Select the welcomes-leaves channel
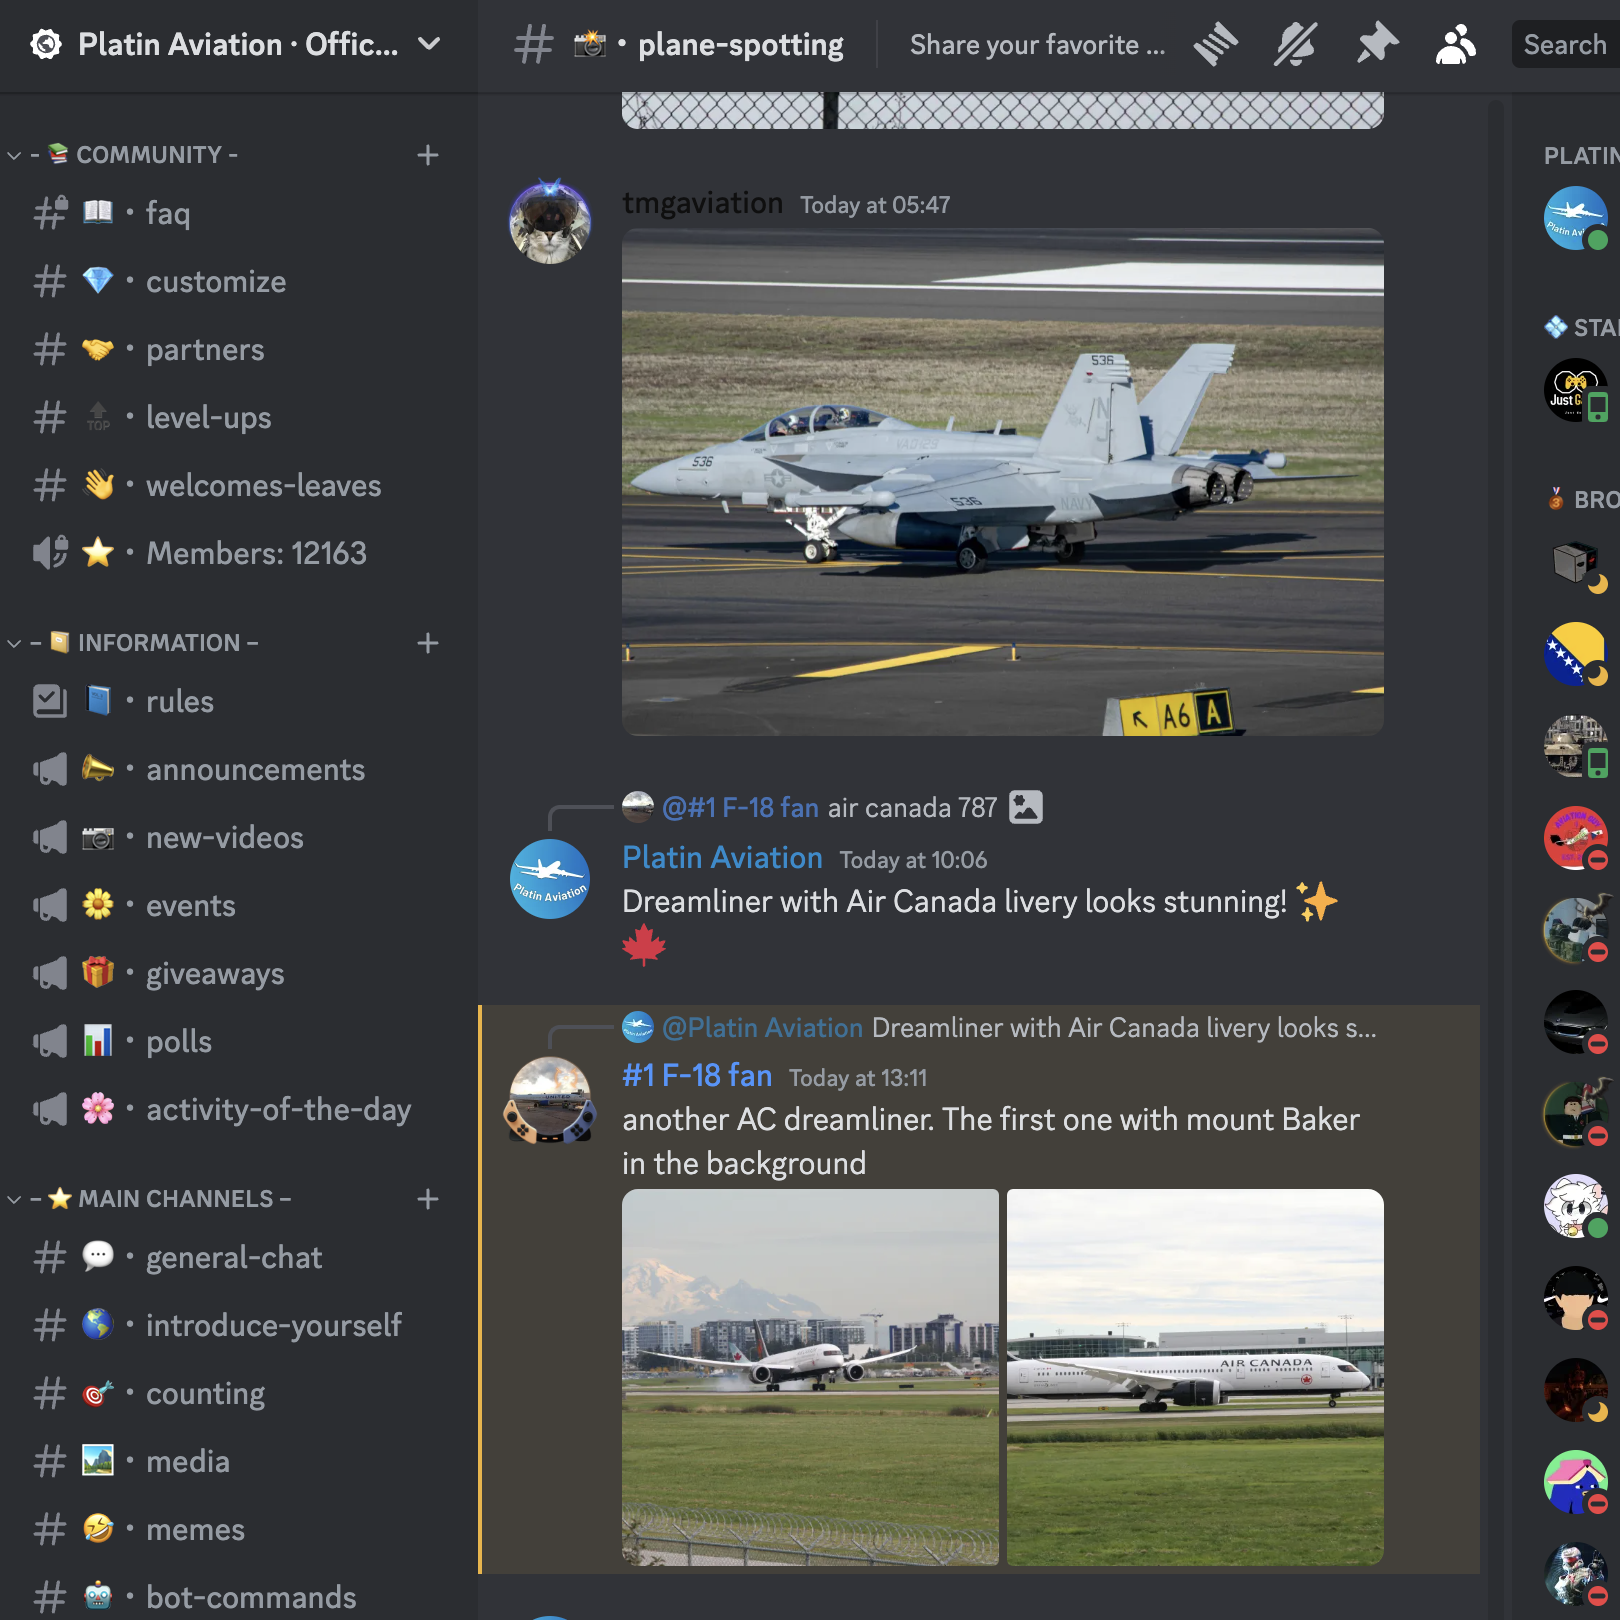 pyautogui.click(x=239, y=486)
